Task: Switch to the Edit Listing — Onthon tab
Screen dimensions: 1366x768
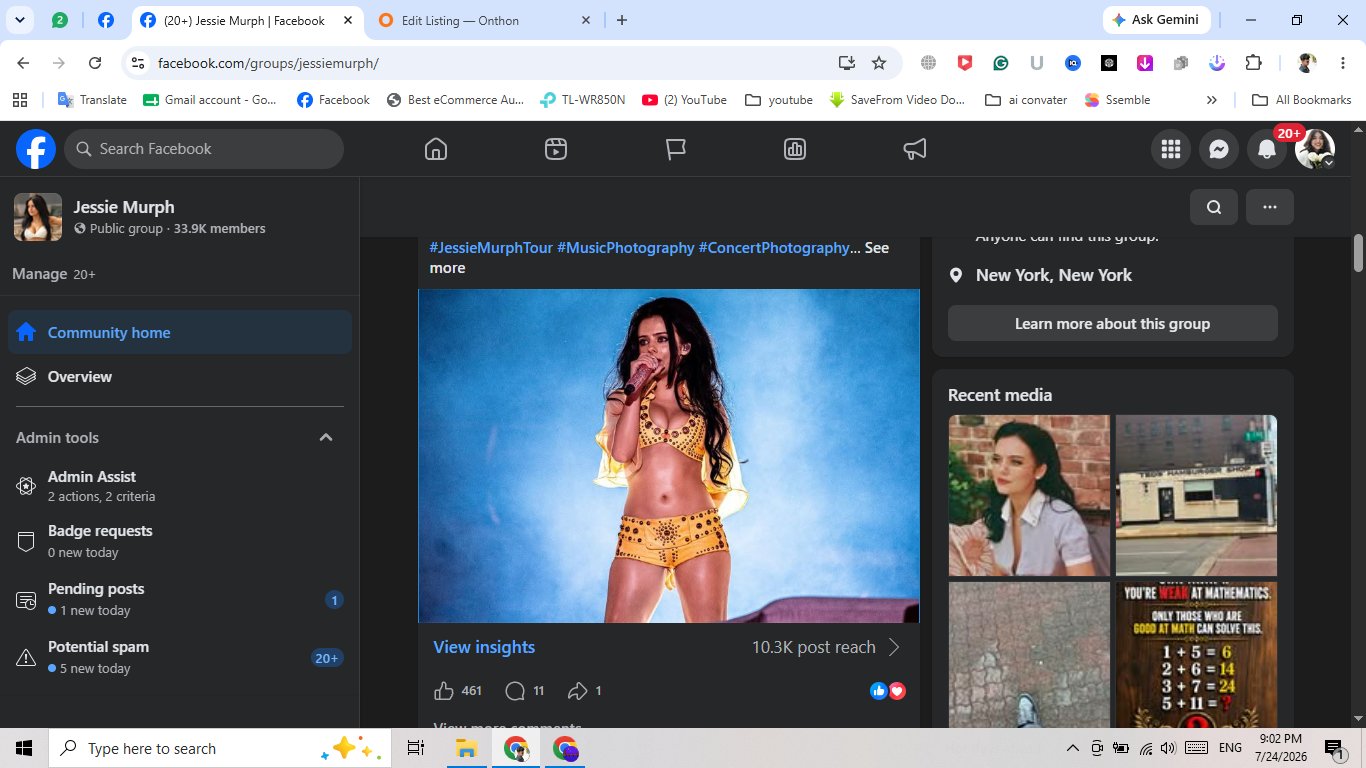Action: (x=486, y=20)
